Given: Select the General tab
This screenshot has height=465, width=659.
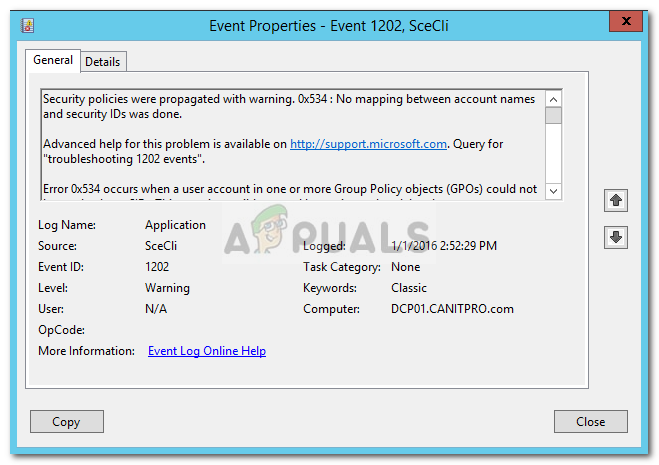Looking at the screenshot, I should (53, 60).
